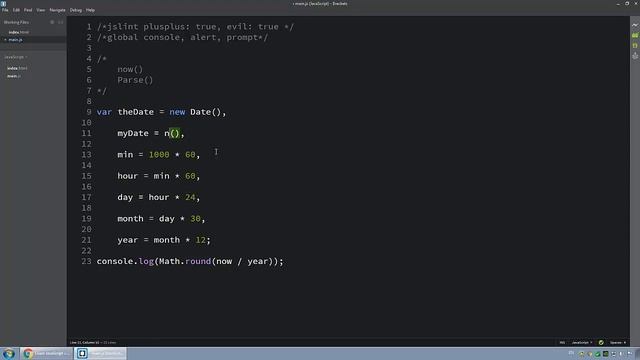Click the Live Preview lightning icon
This screenshot has height=360, width=640.
coord(635,25)
